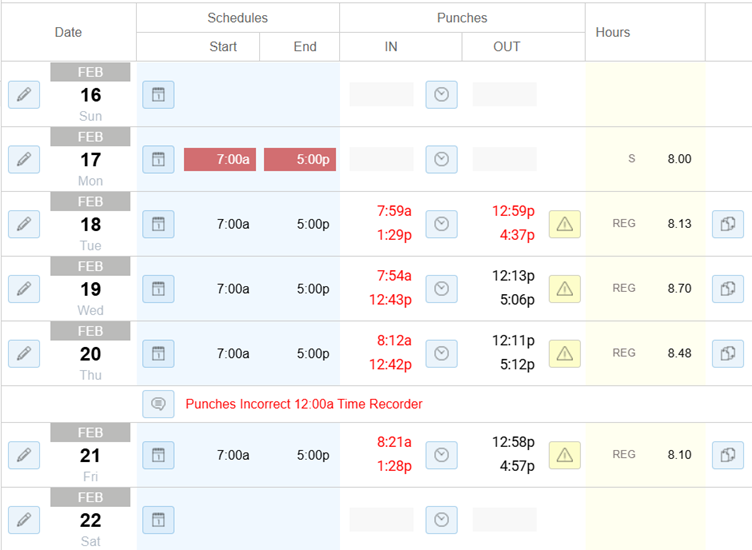Click the 8.00 scheduled hours on Feb 17

pyautogui.click(x=679, y=159)
